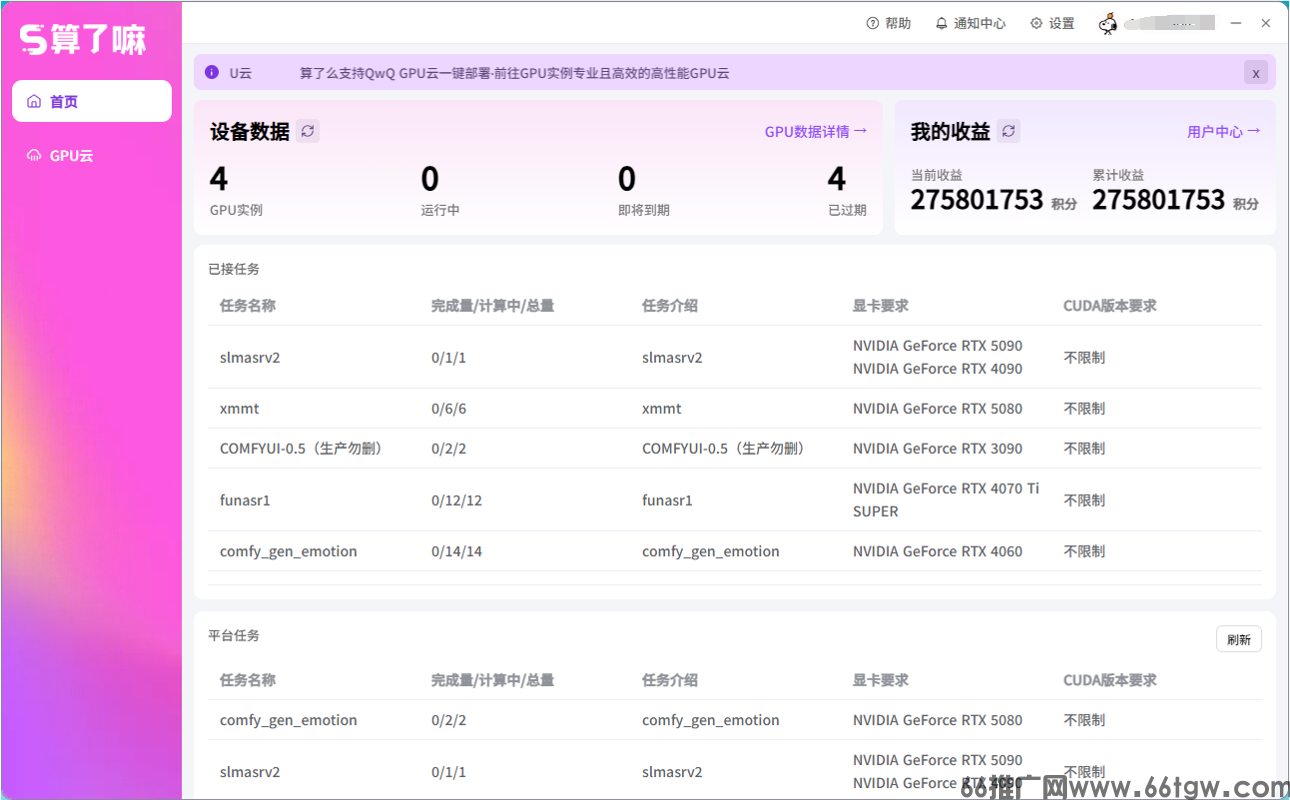Click NVIDIA GeForce RTX 4060 requirement
Screen dimensions: 1290x800
pos(938,551)
